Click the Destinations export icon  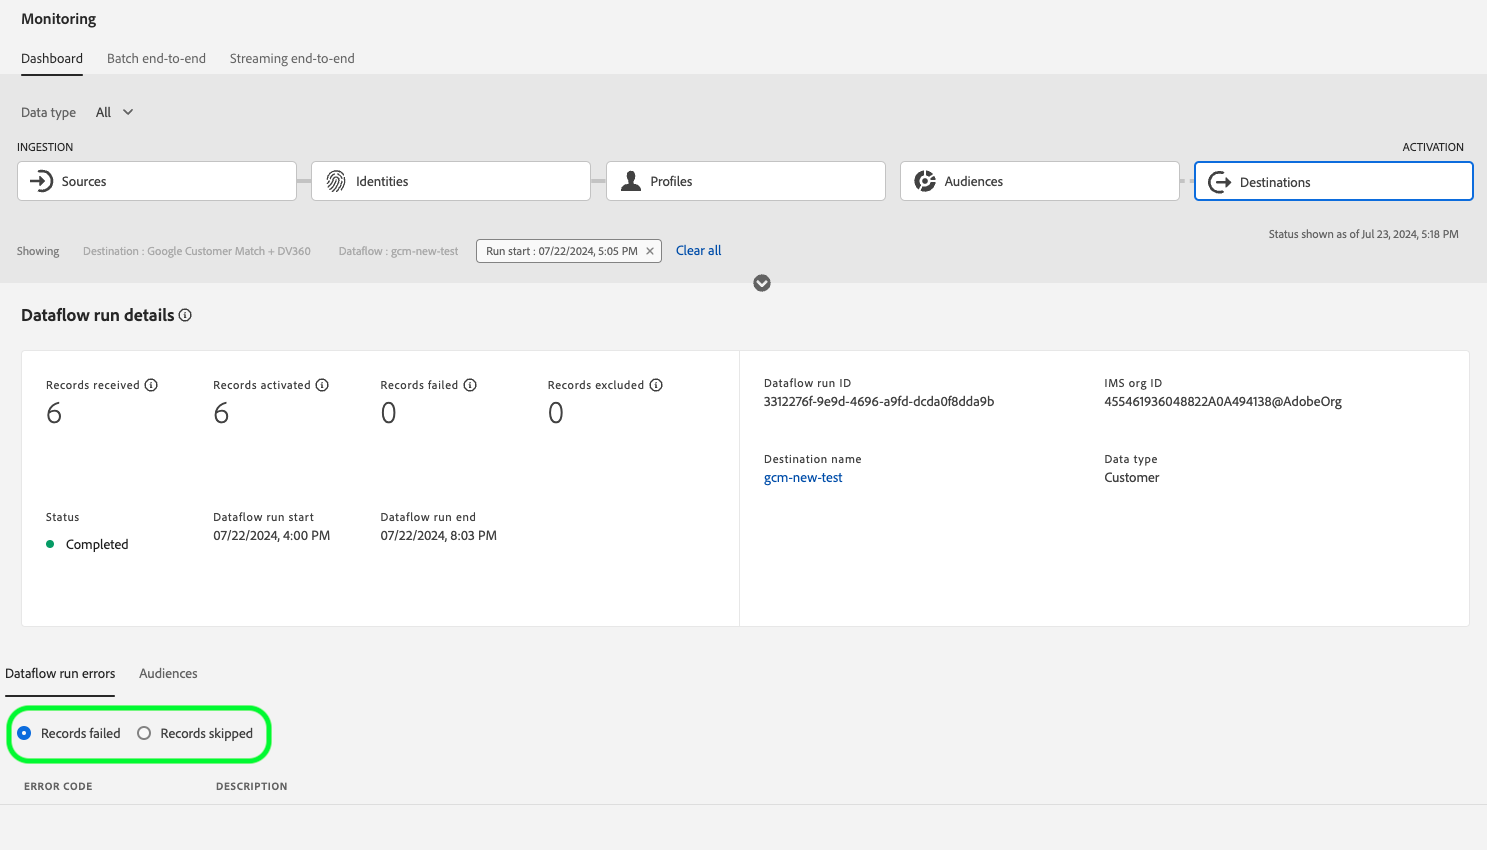(1220, 182)
